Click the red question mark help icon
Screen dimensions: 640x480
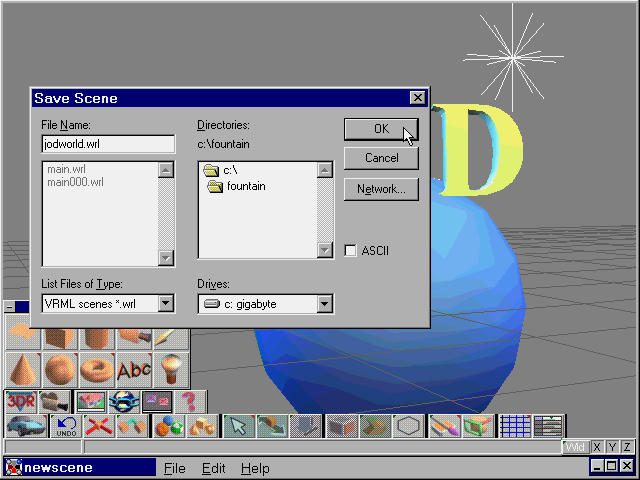pyautogui.click(x=187, y=401)
